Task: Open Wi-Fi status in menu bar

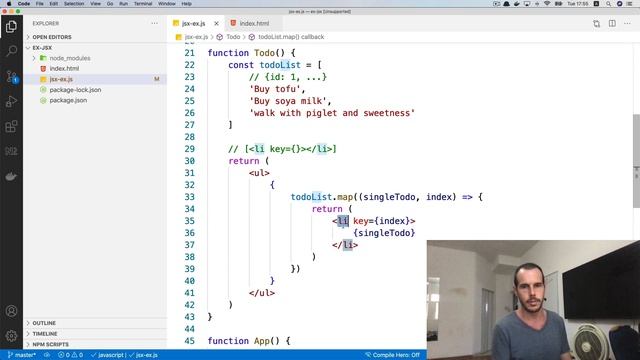Action: [x=547, y=4]
